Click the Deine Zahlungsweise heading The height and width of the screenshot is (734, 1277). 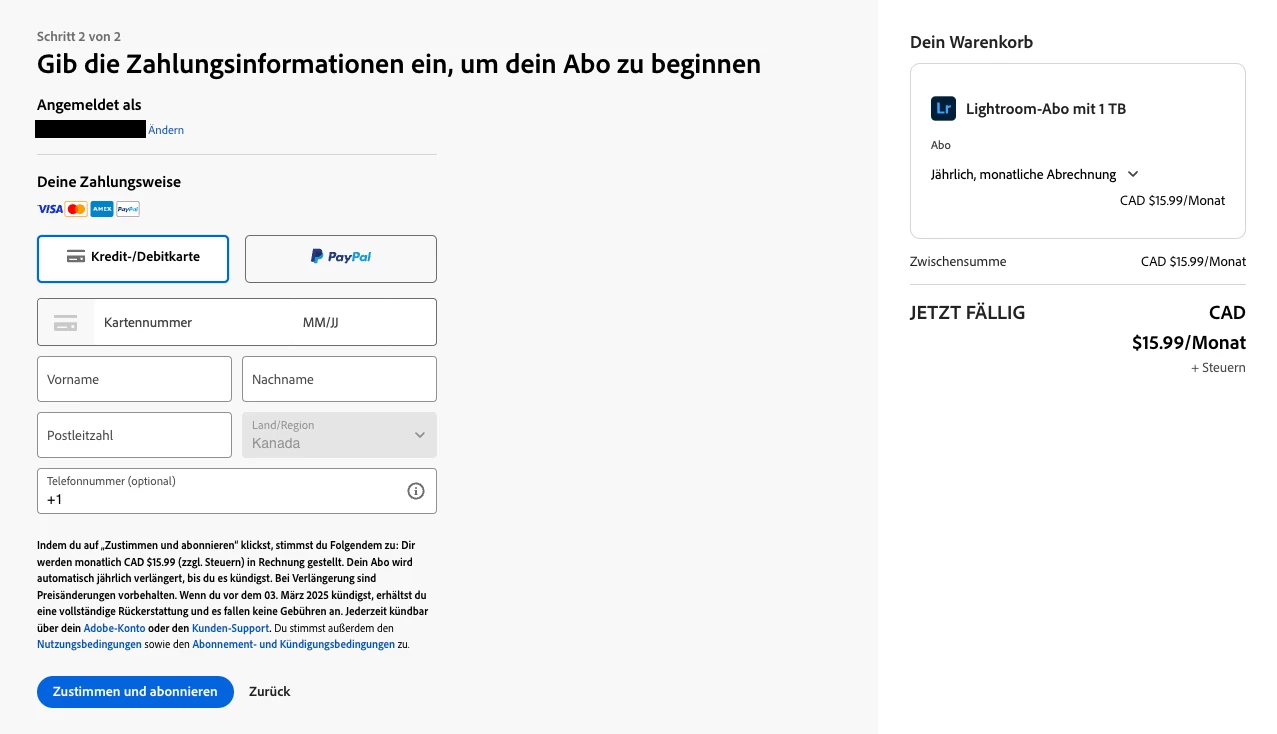click(x=109, y=182)
